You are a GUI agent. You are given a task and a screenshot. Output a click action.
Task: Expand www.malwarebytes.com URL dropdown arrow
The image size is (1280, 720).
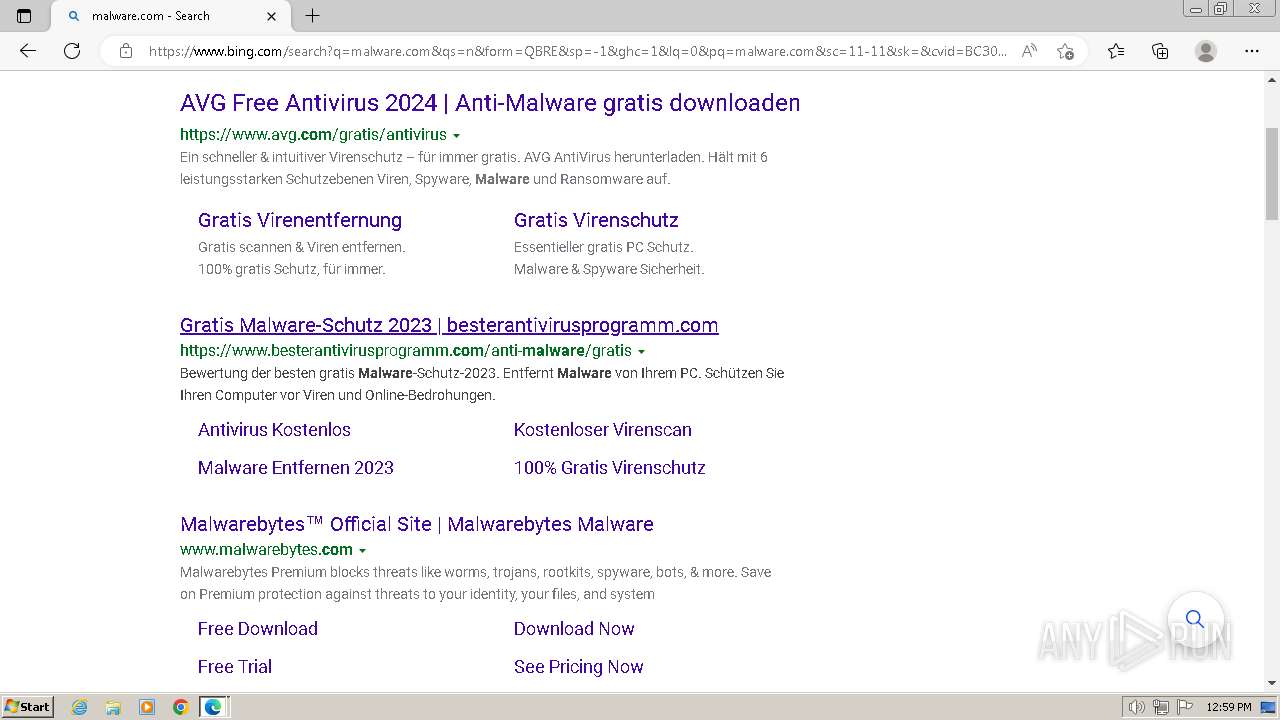click(362, 550)
